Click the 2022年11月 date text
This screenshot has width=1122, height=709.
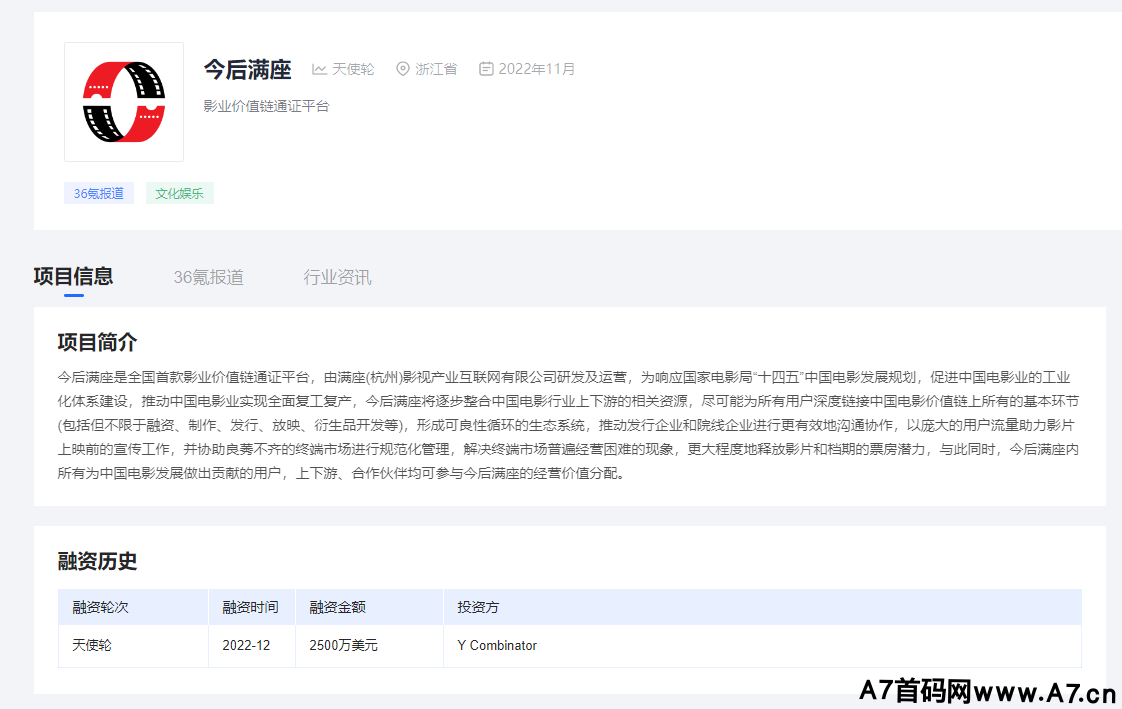pyautogui.click(x=537, y=69)
